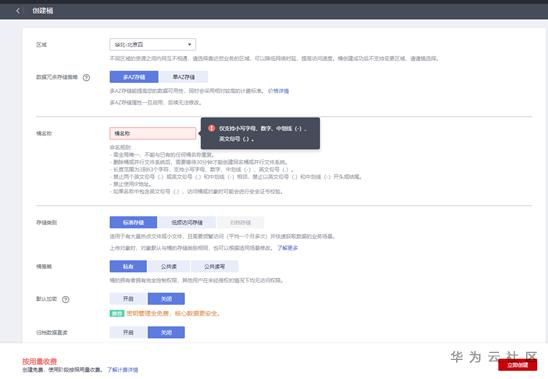Screen dimensions: 548x379
Task: Set bucket policy to 公共读写
Action: point(215,266)
